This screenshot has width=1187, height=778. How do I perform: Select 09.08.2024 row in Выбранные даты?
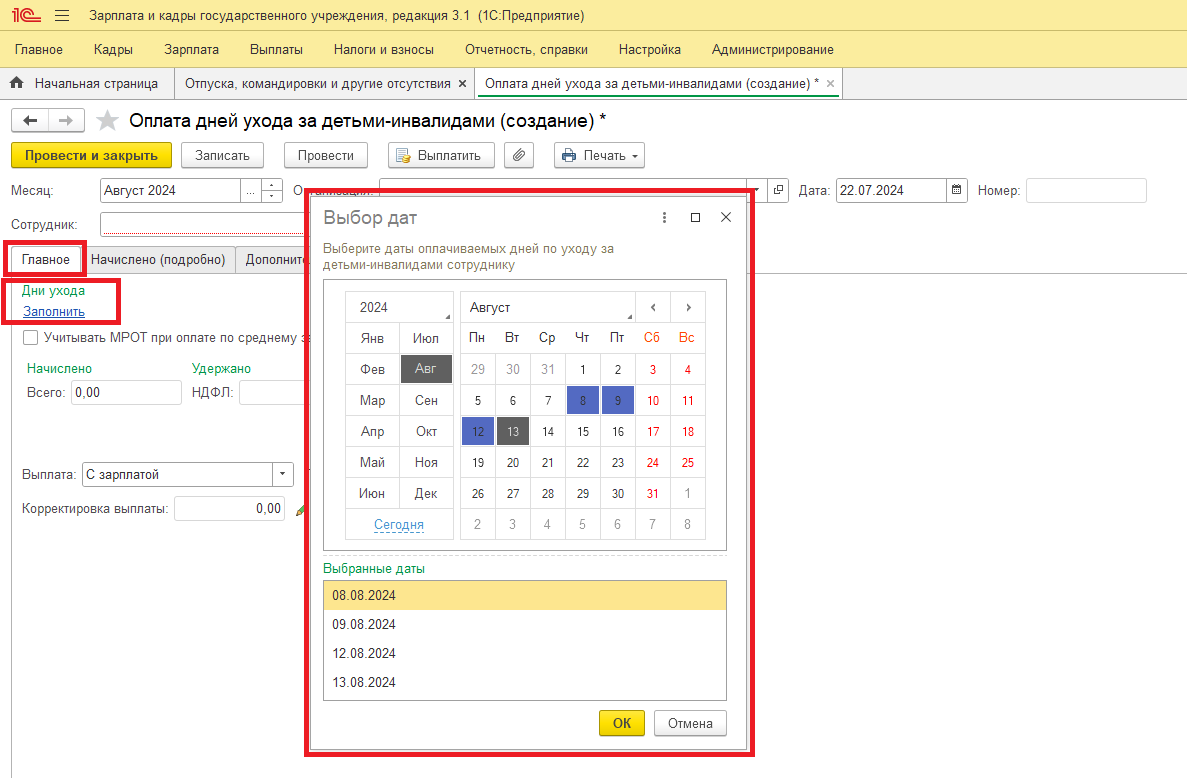click(525, 624)
